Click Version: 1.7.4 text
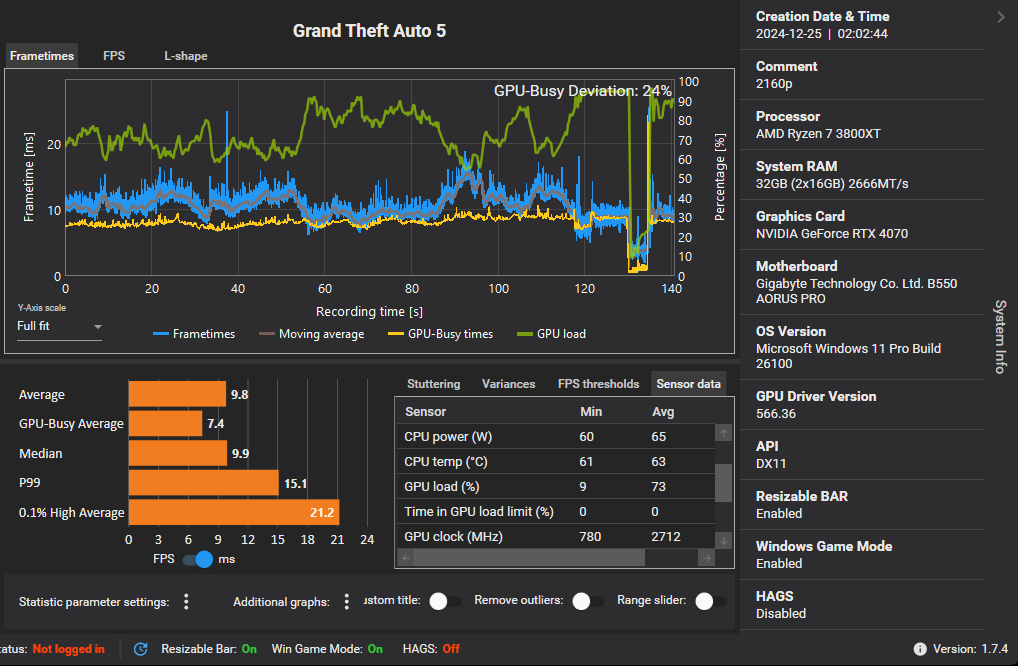Screen dimensions: 1018x666 970,649
